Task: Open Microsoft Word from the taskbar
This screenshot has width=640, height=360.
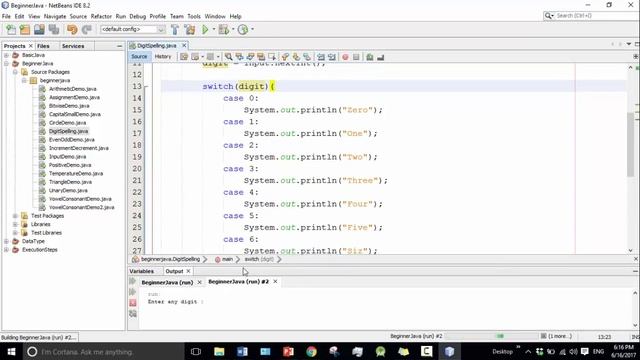Action: click(242, 351)
